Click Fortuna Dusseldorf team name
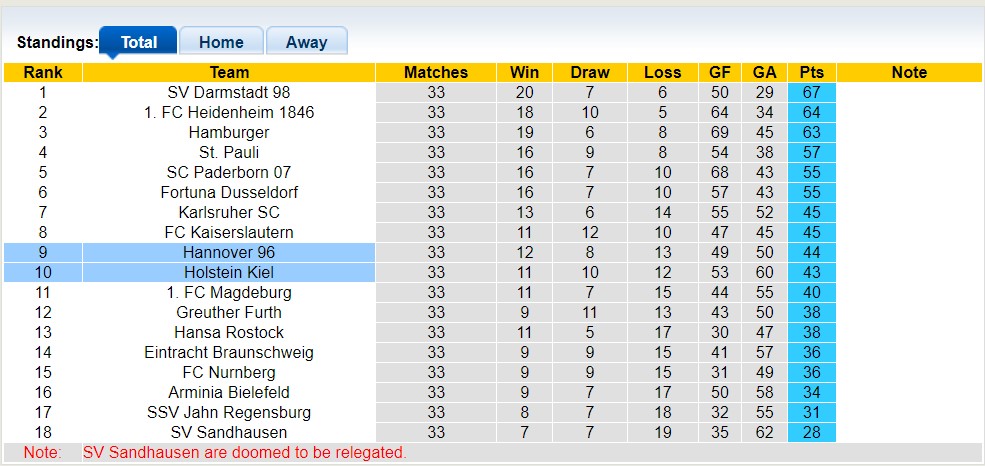 coord(229,192)
